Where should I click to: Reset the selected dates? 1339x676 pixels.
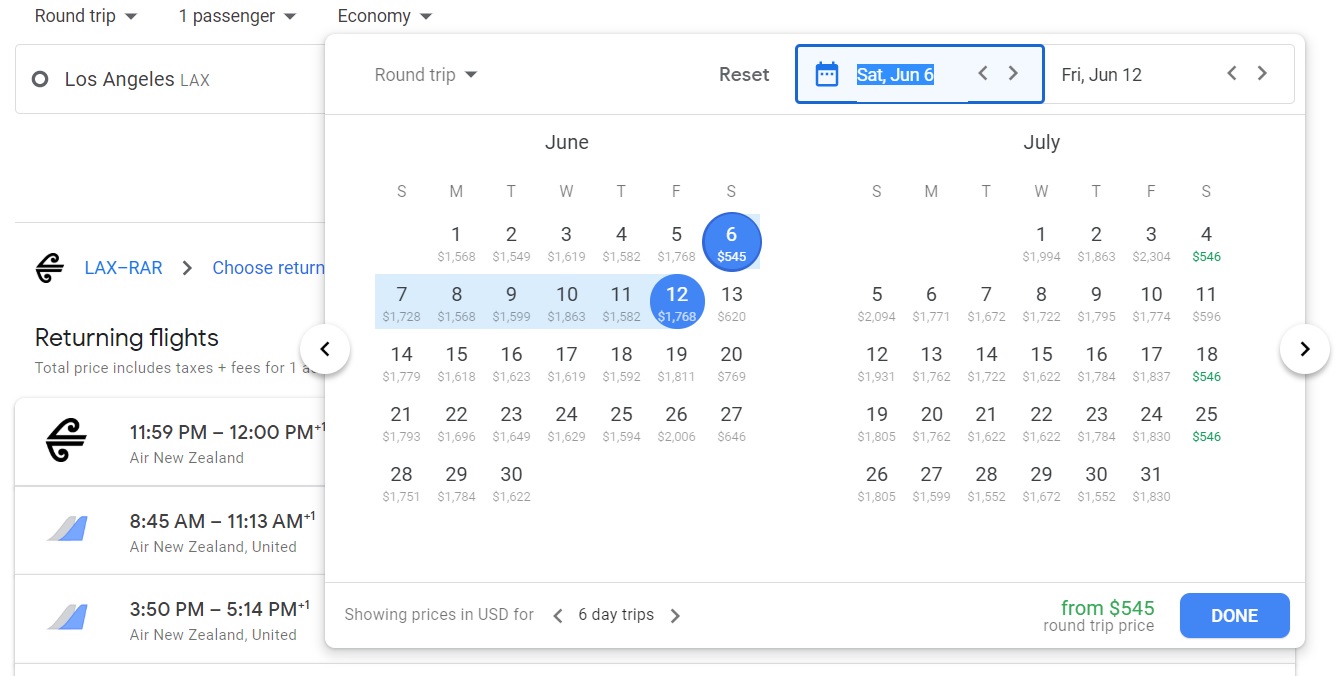[744, 74]
